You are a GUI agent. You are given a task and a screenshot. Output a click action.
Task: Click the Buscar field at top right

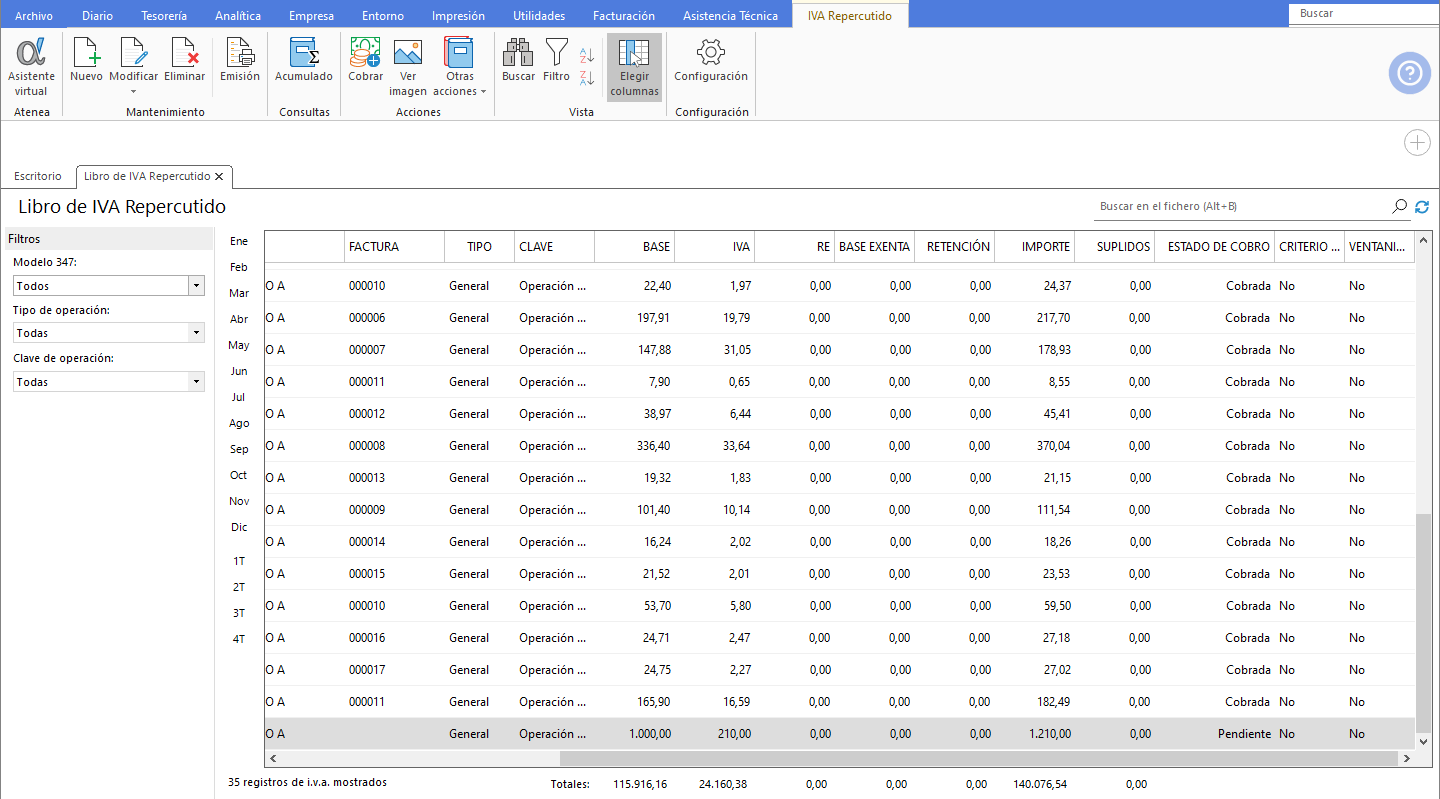[x=1364, y=14]
